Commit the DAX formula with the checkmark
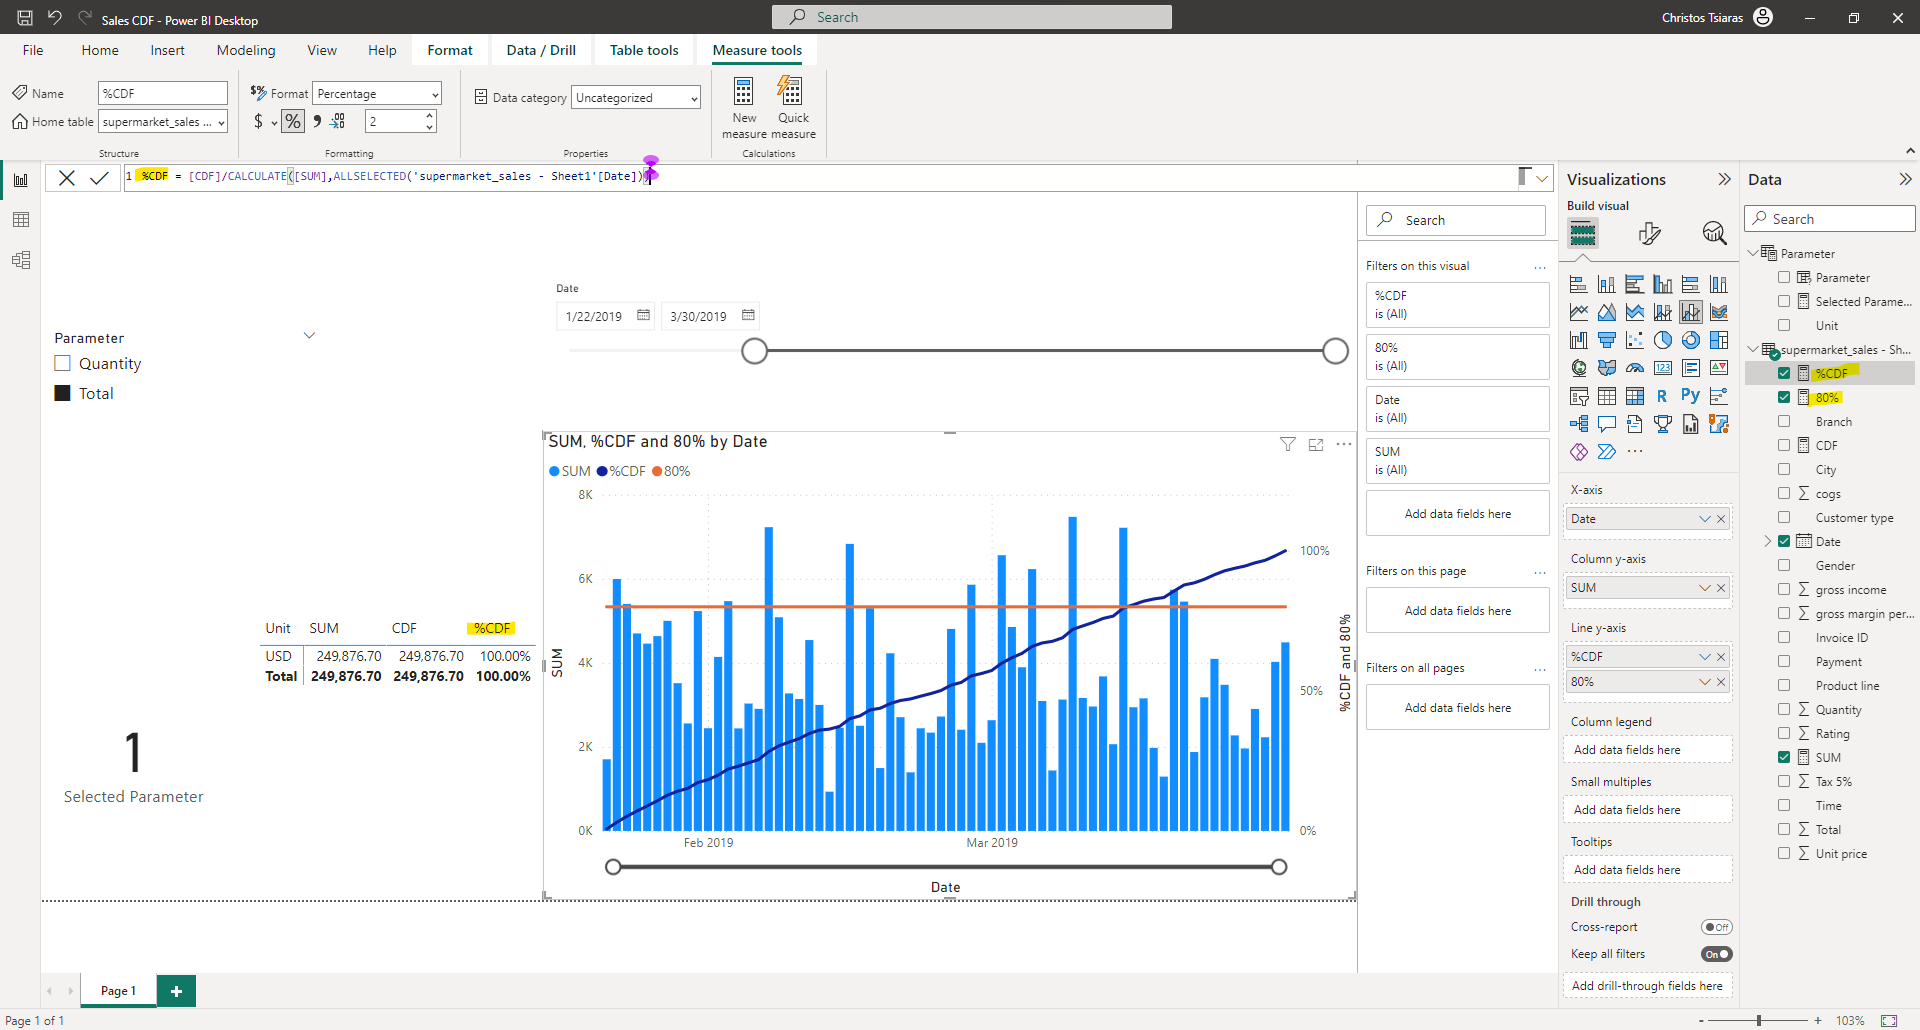The height and width of the screenshot is (1030, 1920). tap(99, 177)
